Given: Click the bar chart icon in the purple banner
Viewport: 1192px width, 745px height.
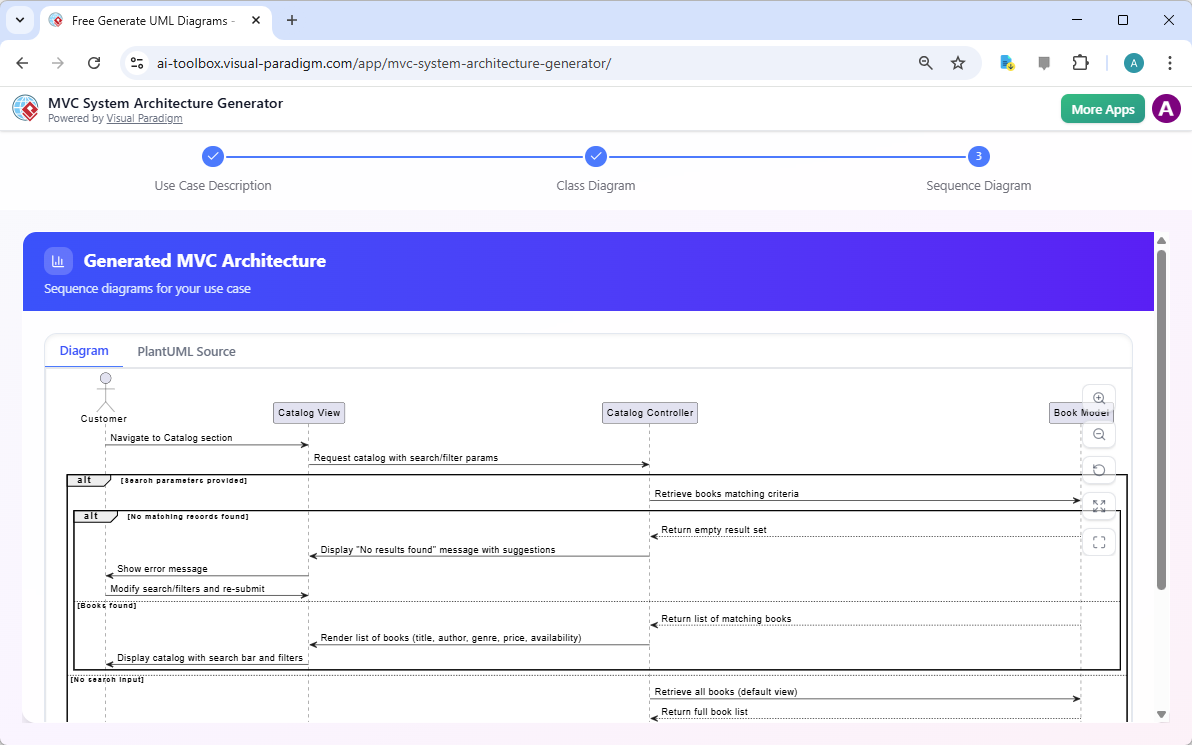Looking at the screenshot, I should click(58, 260).
